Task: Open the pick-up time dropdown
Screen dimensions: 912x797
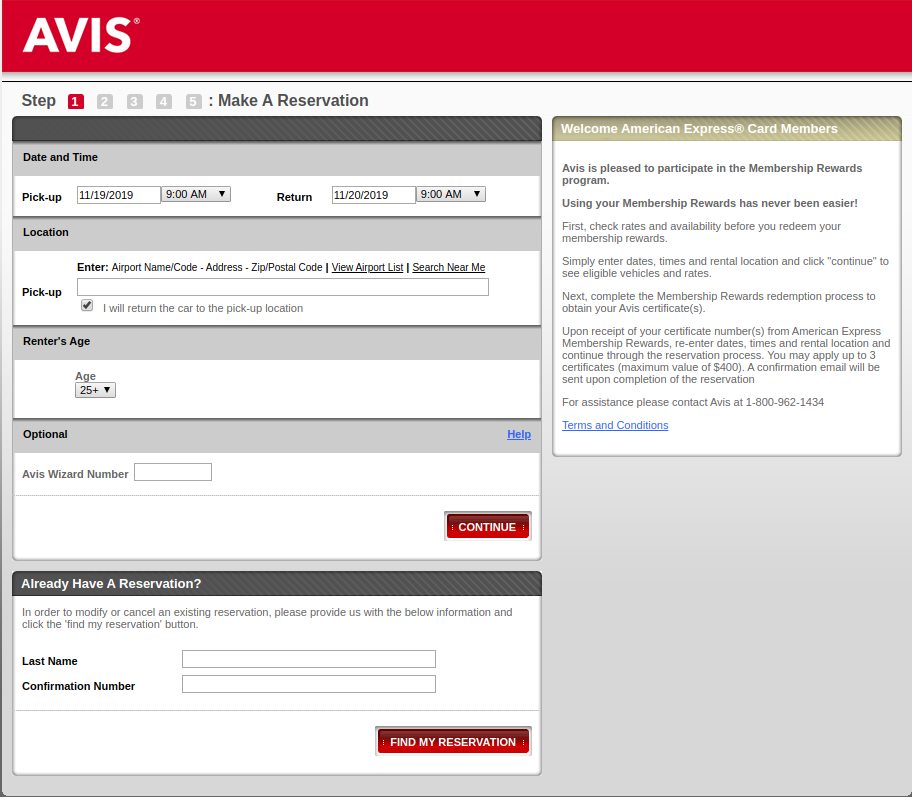Action: click(x=196, y=194)
